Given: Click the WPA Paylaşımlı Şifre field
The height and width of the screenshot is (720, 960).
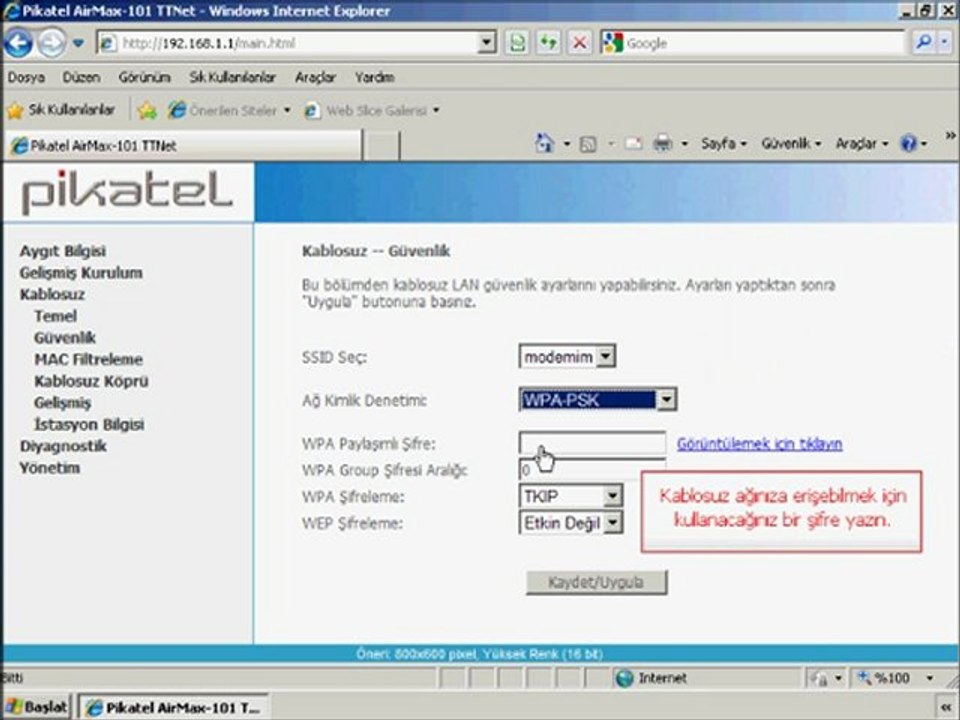Looking at the screenshot, I should pyautogui.click(x=592, y=443).
